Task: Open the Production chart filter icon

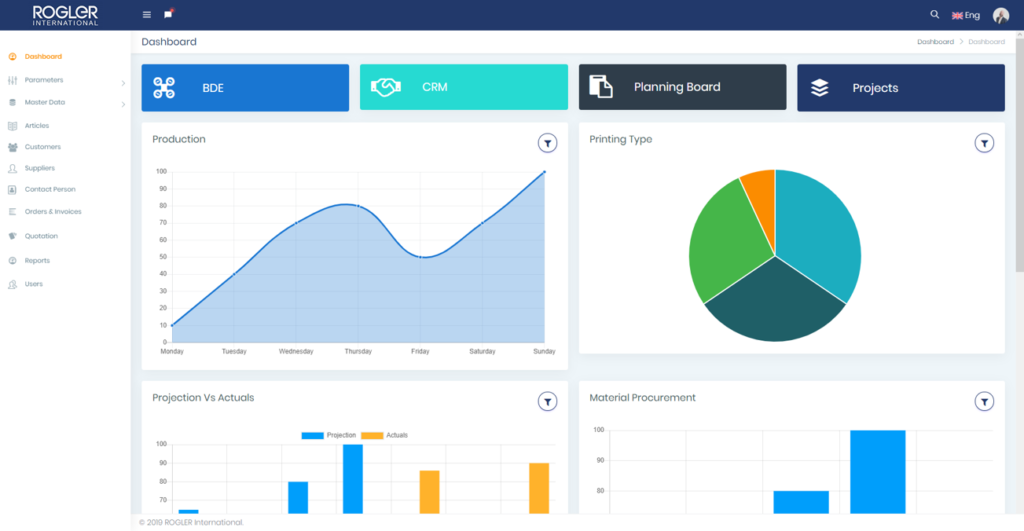Action: pos(547,143)
